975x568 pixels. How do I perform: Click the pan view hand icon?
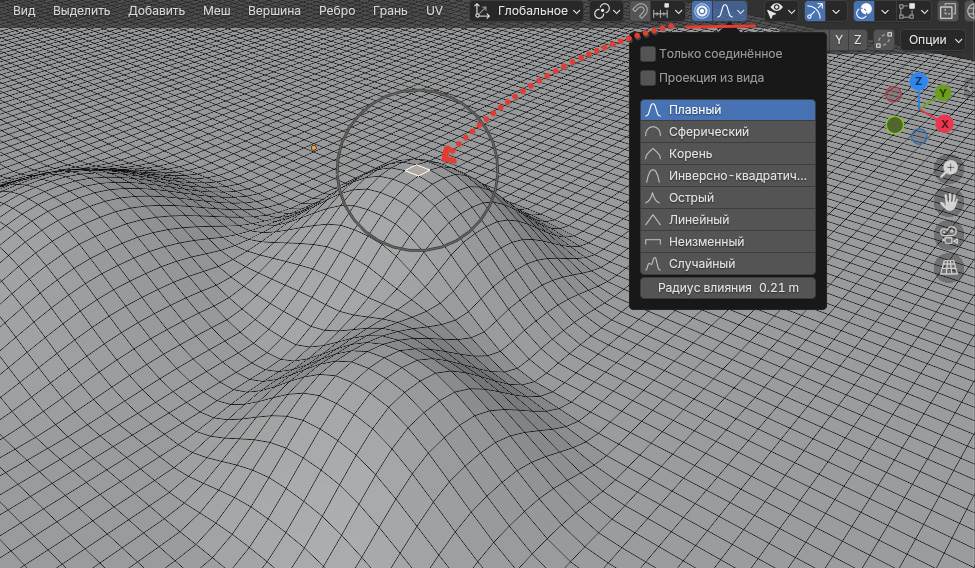click(949, 202)
